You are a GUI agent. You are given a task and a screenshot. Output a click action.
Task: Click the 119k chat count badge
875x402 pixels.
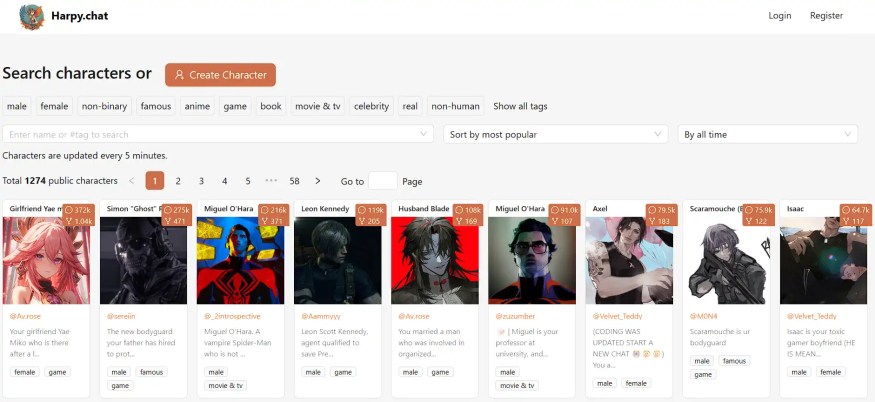(x=371, y=210)
